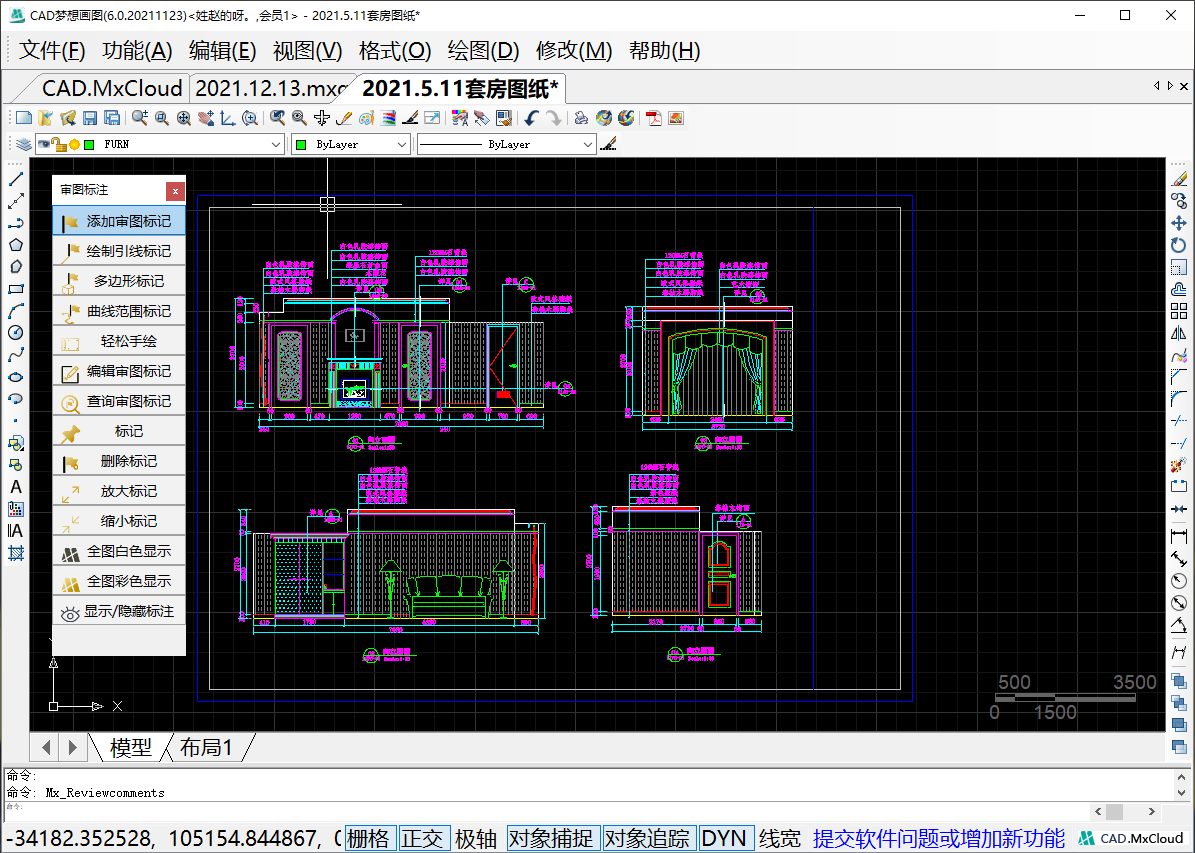
Task: Open the FURN layer dropdown
Action: coord(276,144)
